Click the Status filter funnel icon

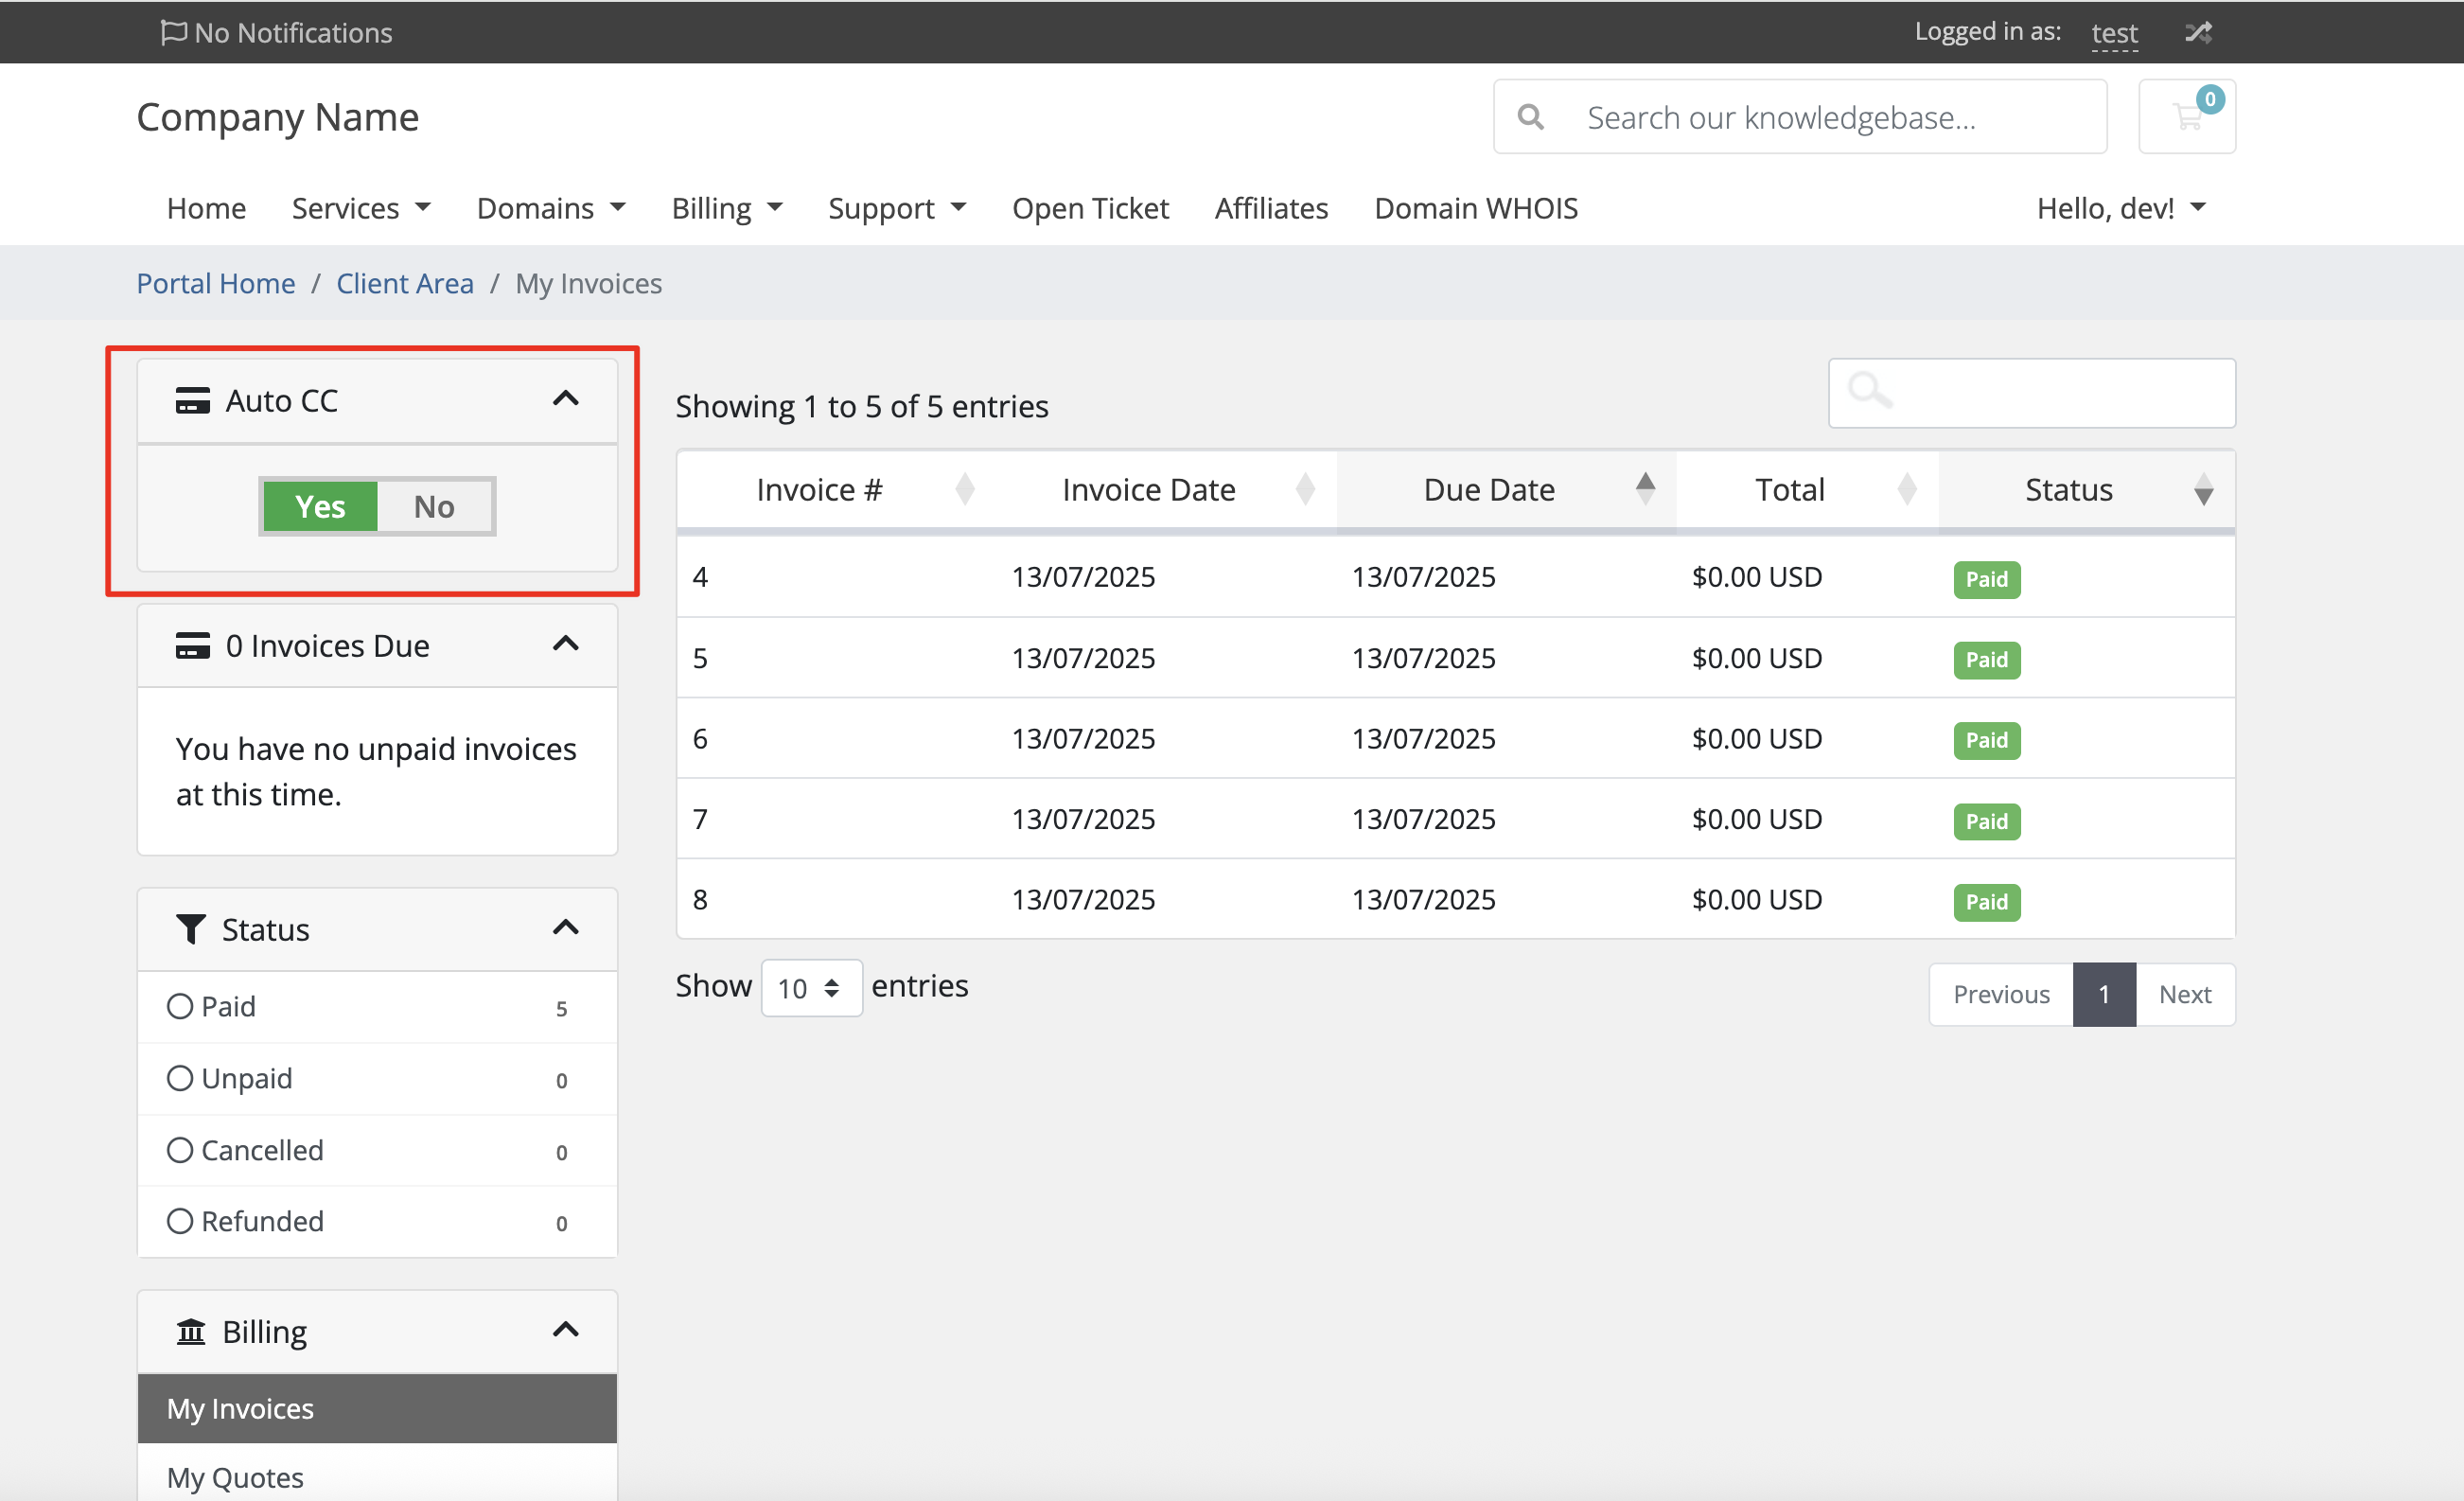click(190, 929)
